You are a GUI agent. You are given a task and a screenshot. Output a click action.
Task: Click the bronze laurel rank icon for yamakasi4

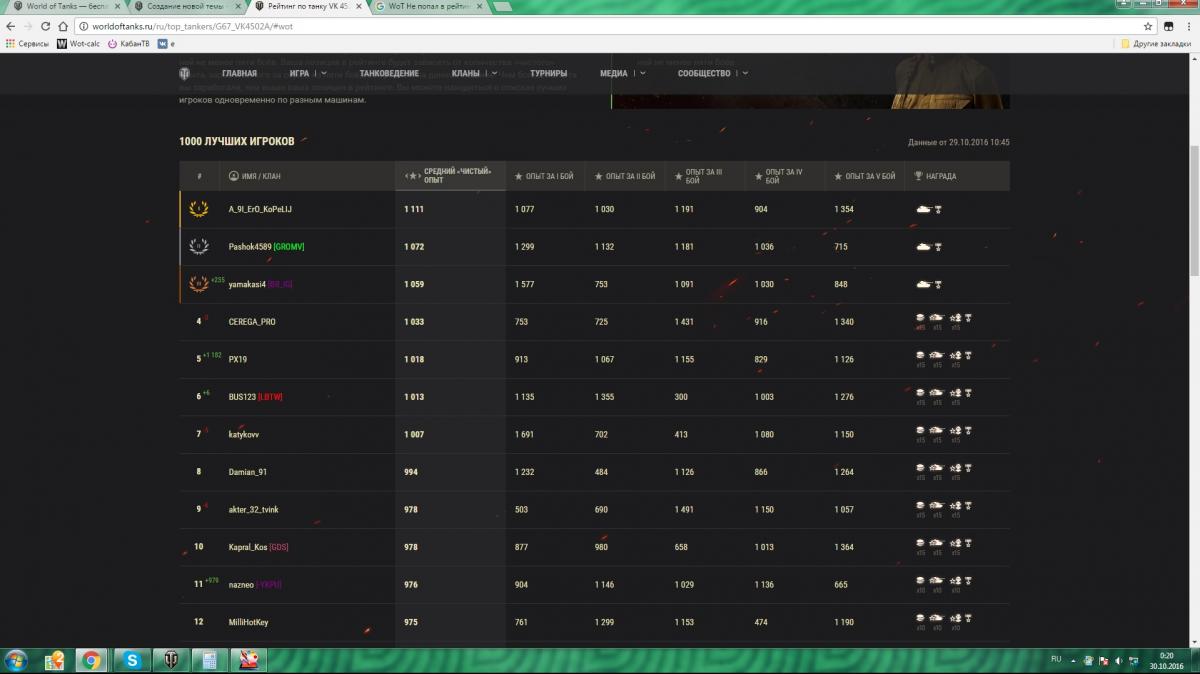point(199,284)
